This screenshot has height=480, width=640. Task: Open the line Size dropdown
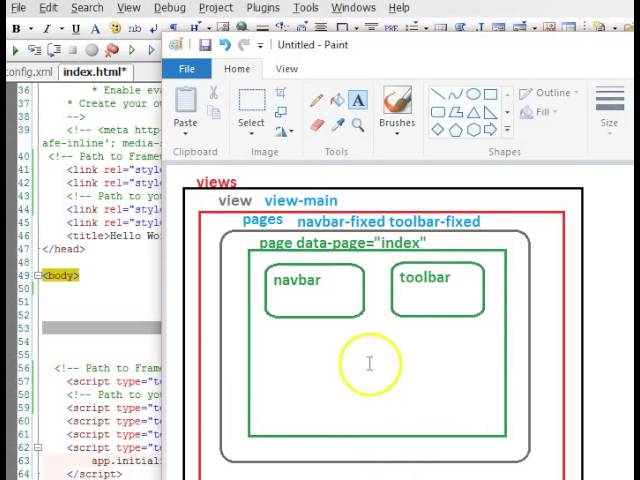[x=609, y=110]
